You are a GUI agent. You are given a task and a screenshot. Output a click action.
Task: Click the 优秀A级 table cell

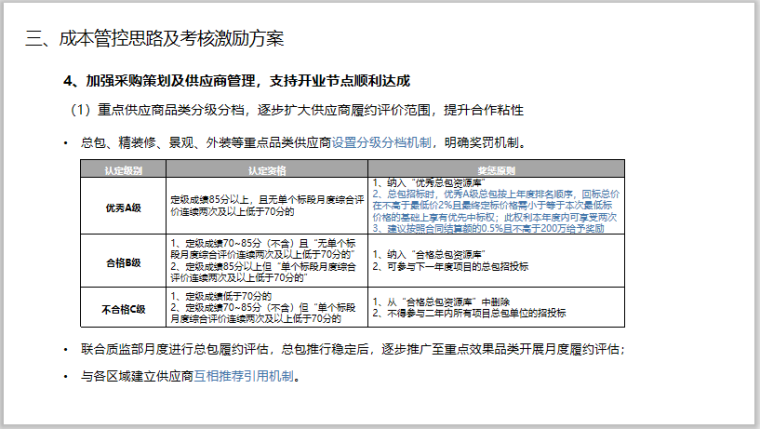[124, 208]
